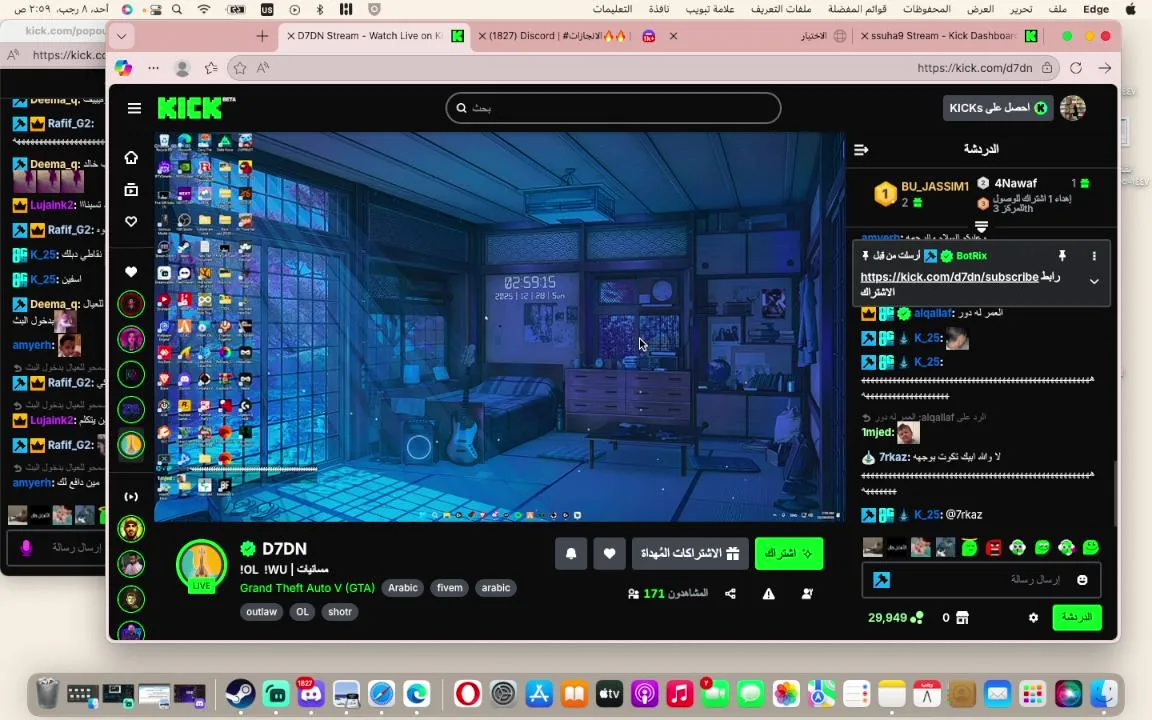
Task: Click the pin icon on BotRix message
Action: pyautogui.click(x=1062, y=256)
